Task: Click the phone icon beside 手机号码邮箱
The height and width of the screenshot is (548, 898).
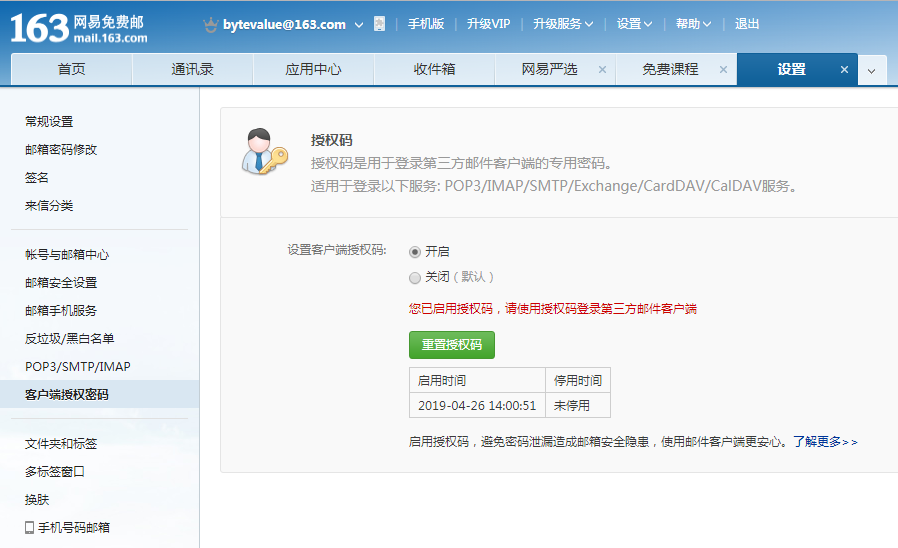Action: tap(30, 527)
